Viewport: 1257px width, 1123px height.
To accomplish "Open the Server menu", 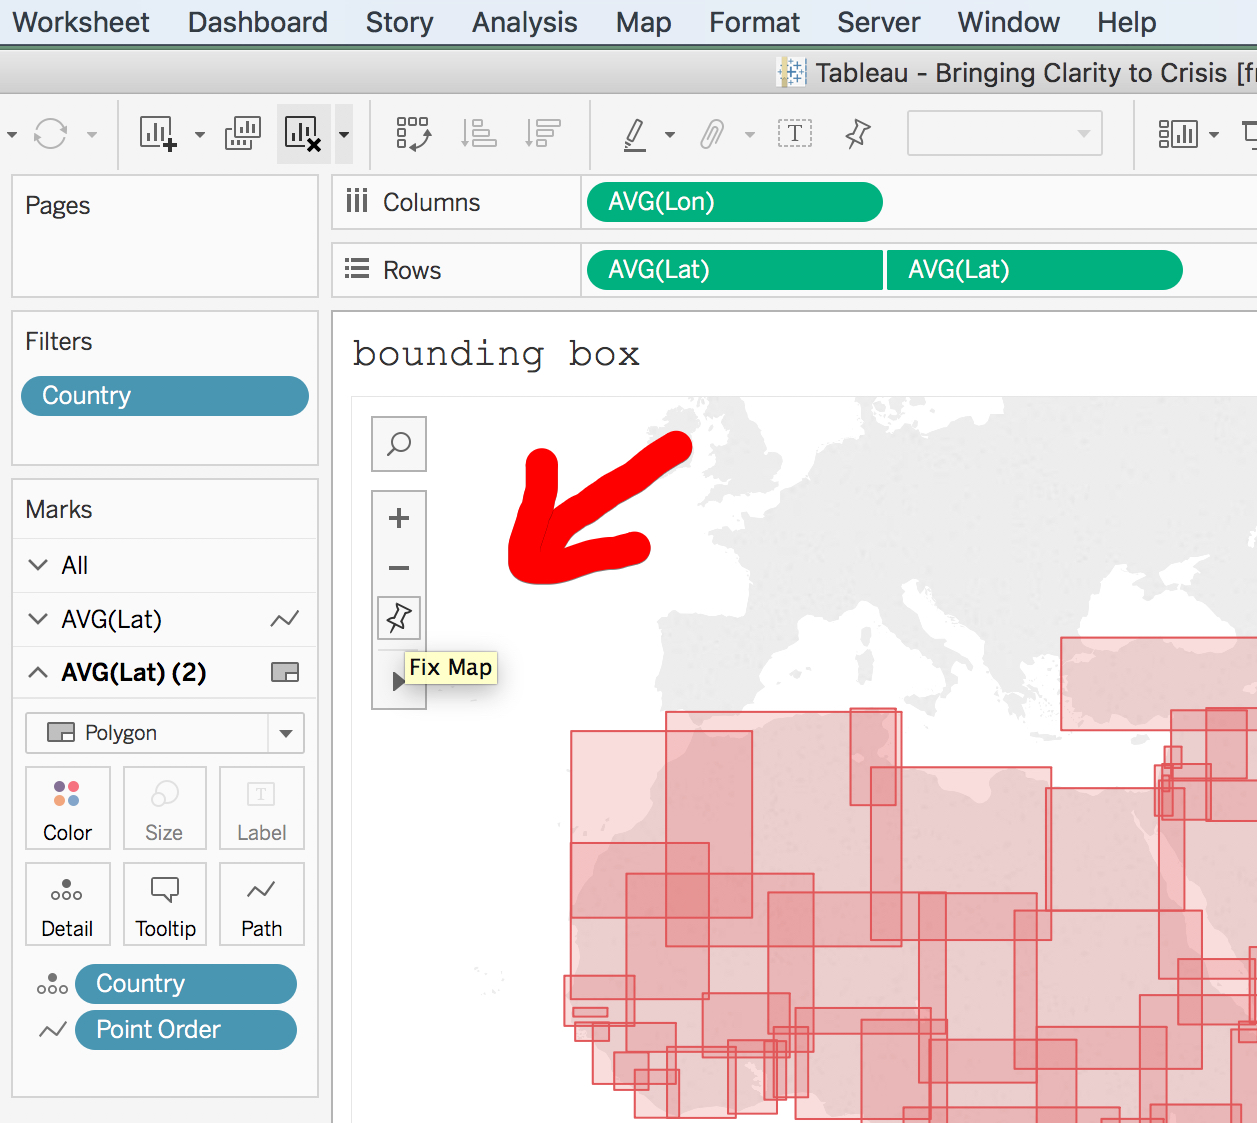I will point(878,22).
